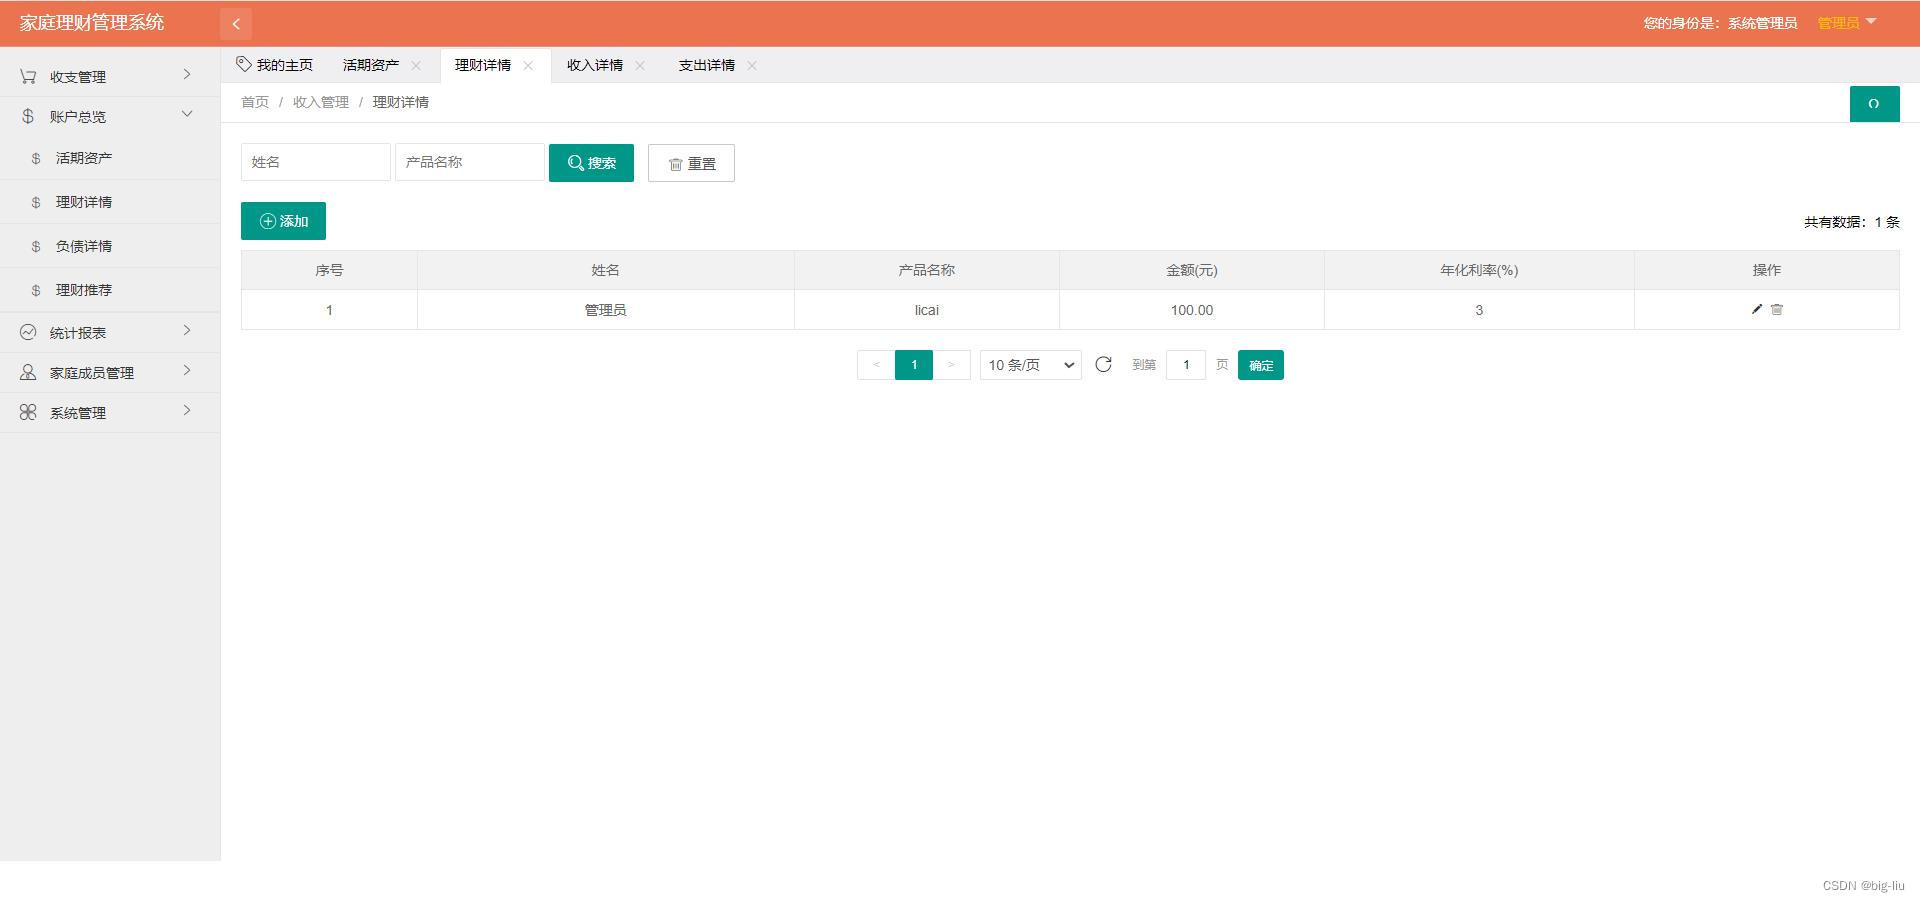
Task: Select the 理财详情 tab
Action: click(x=483, y=65)
